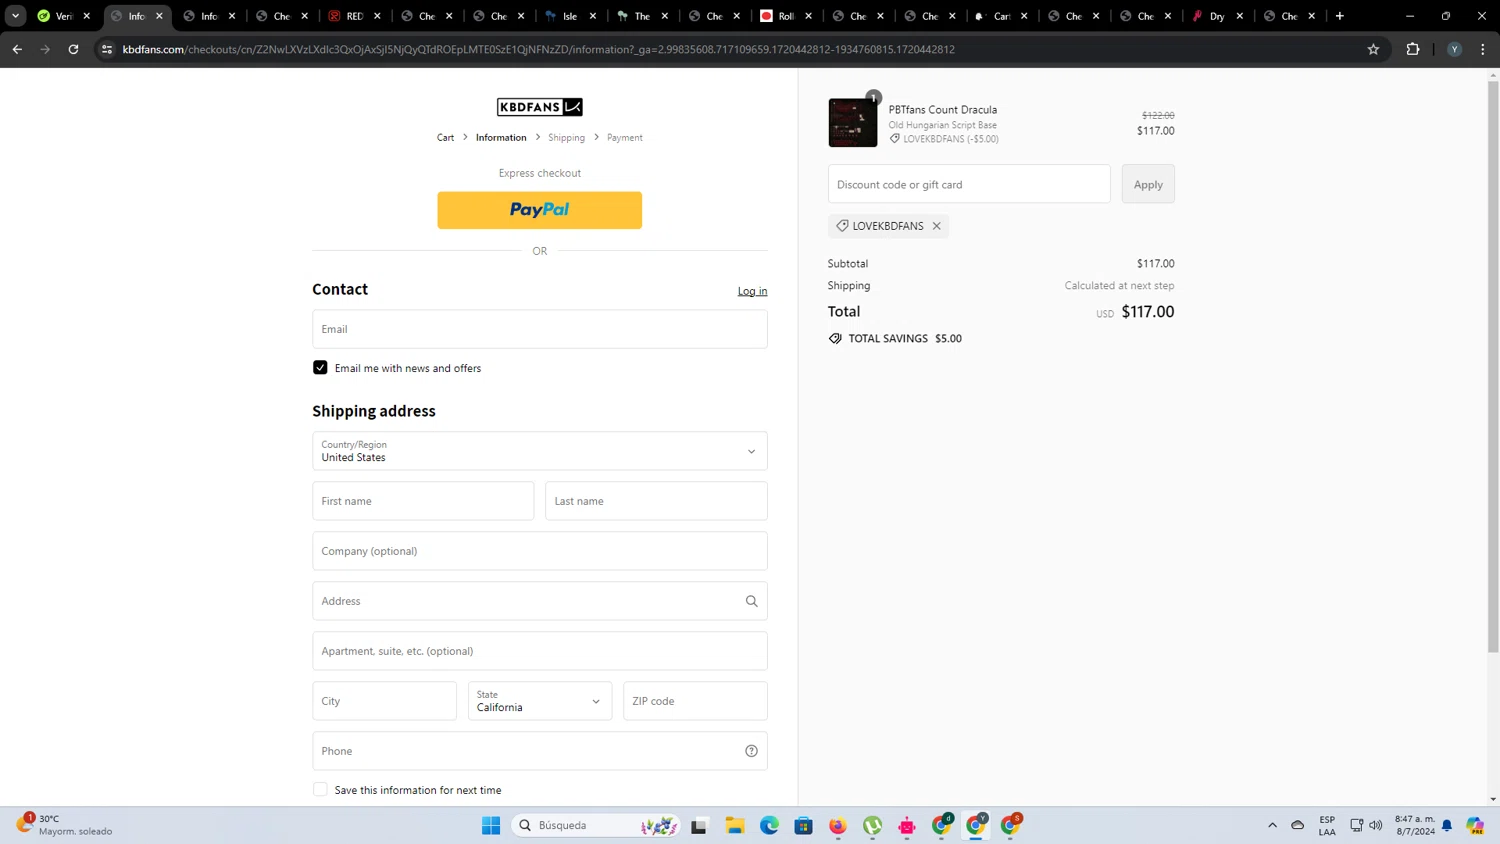Open the Chrome three-dot menu

pos(1483,49)
